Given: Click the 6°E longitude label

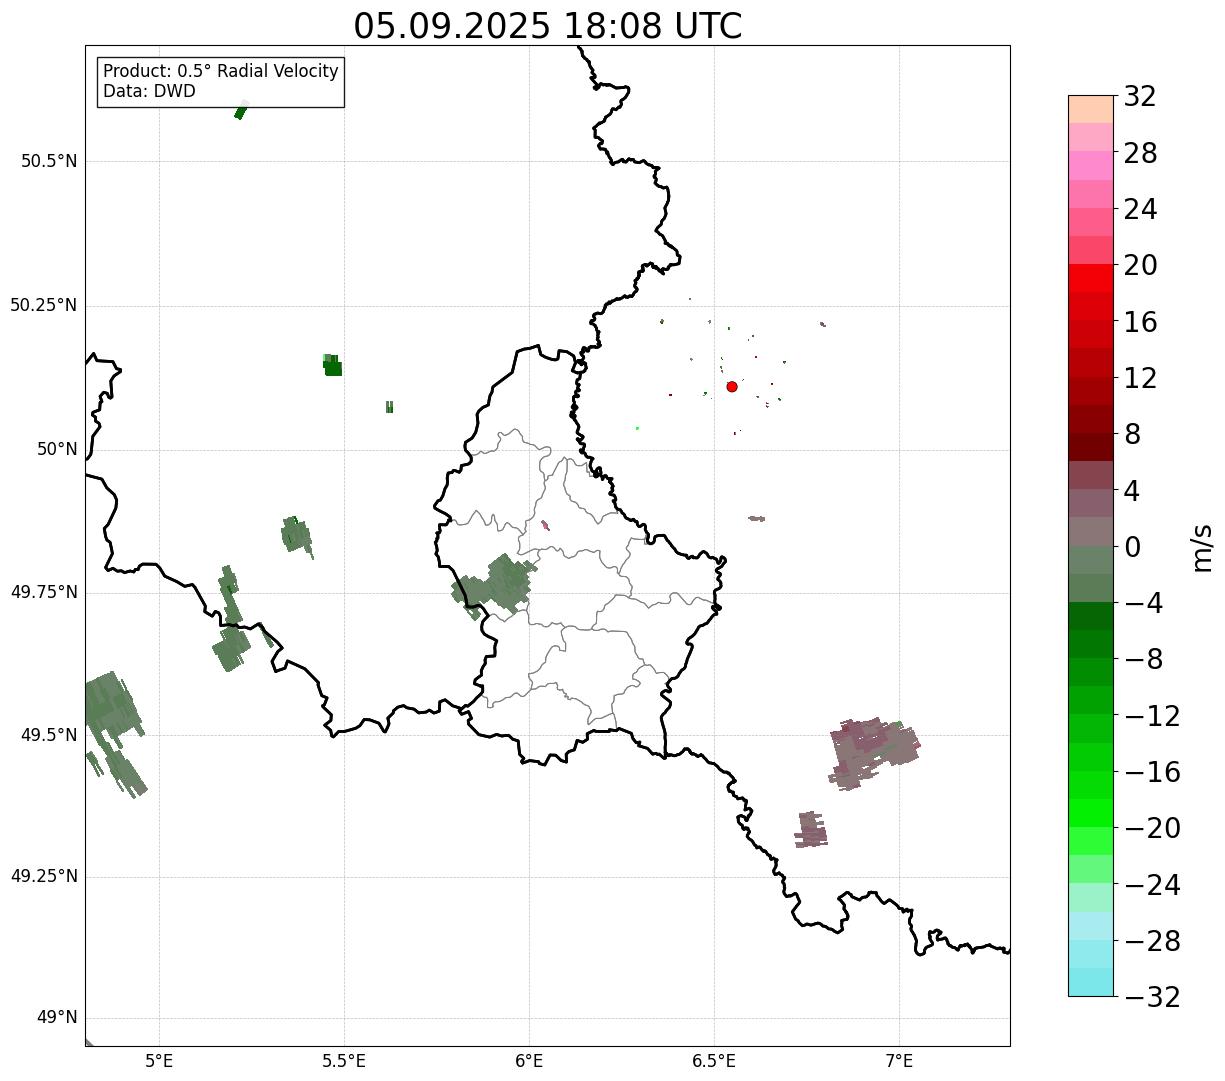Looking at the screenshot, I should (x=529, y=1061).
